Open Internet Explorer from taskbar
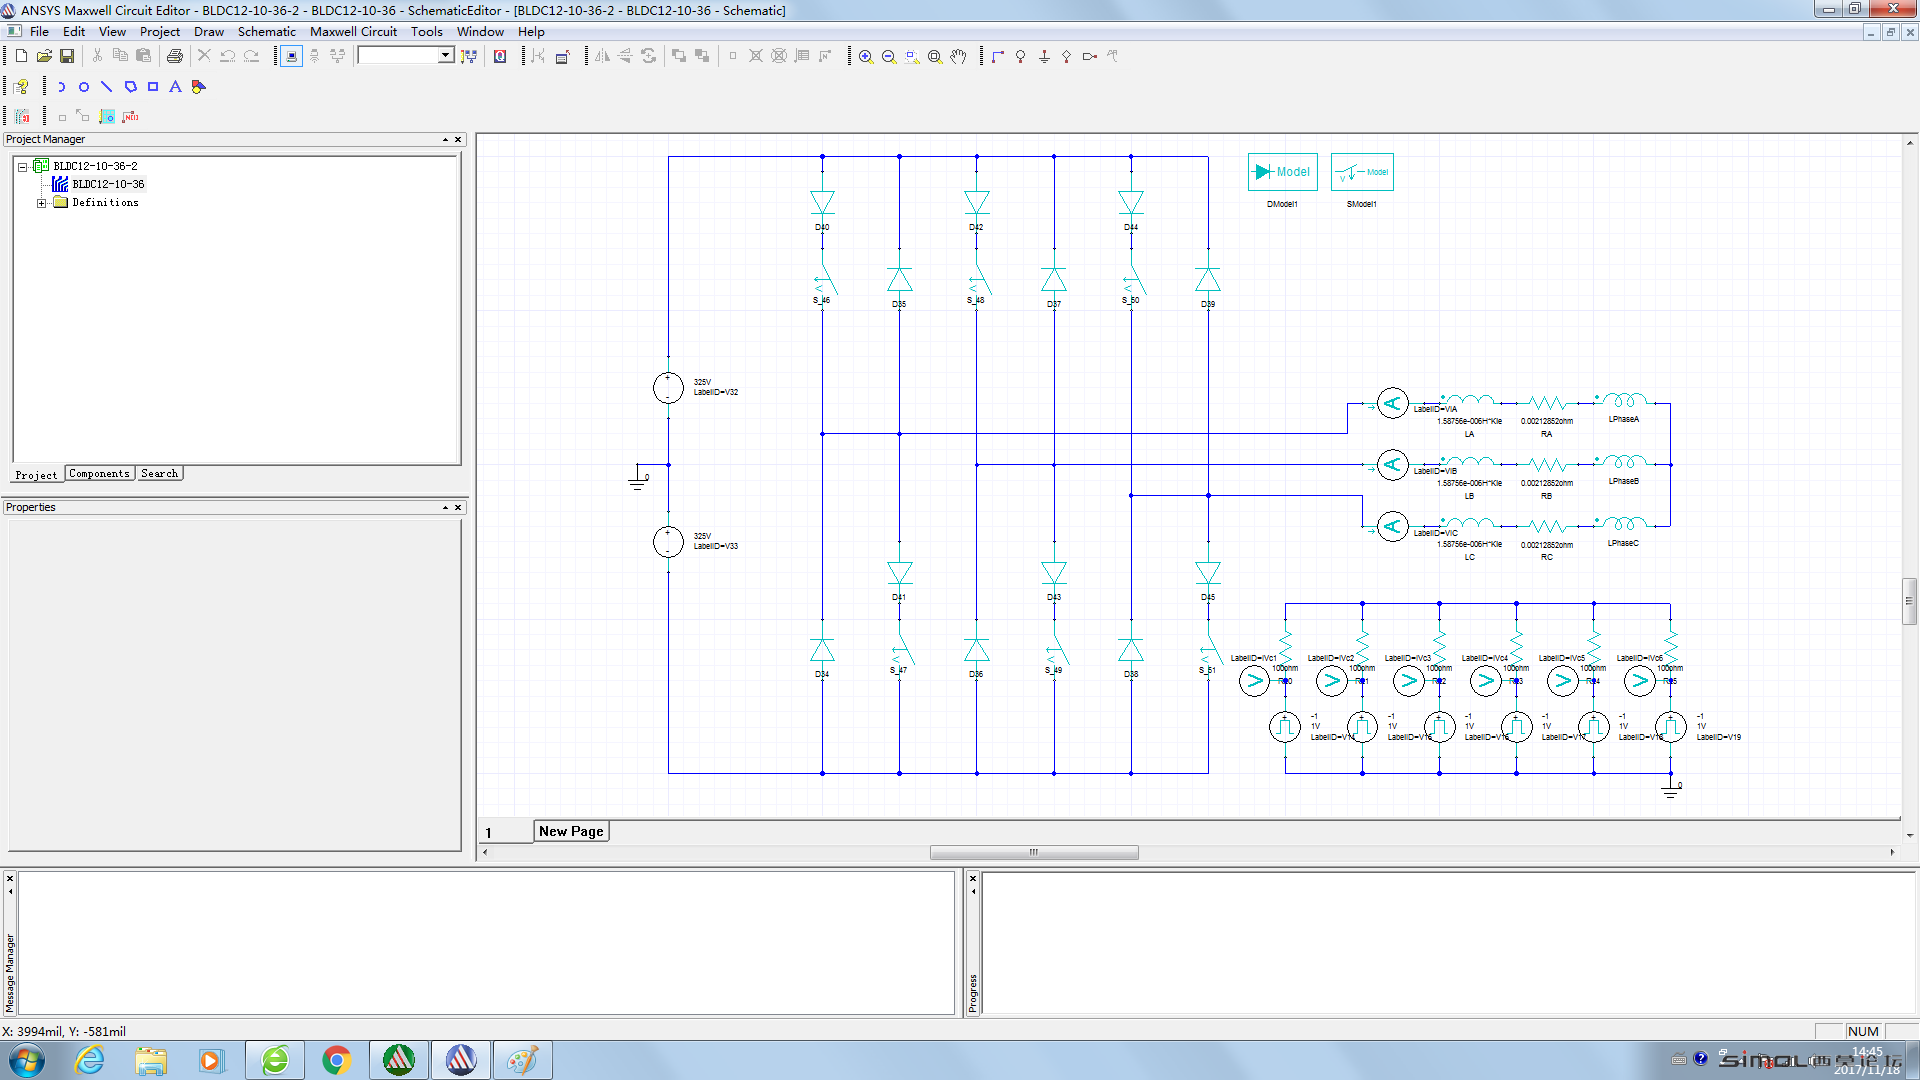This screenshot has width=1920, height=1080. click(x=90, y=1060)
